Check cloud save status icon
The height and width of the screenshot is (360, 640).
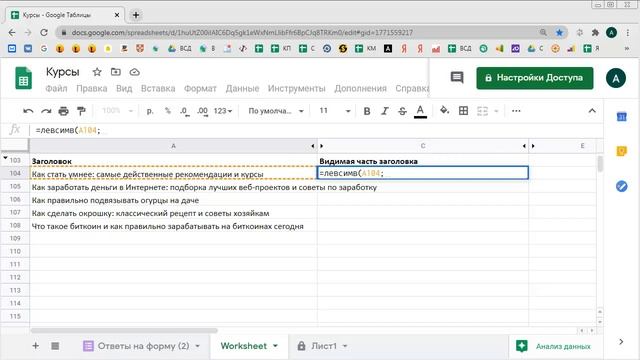point(135,72)
